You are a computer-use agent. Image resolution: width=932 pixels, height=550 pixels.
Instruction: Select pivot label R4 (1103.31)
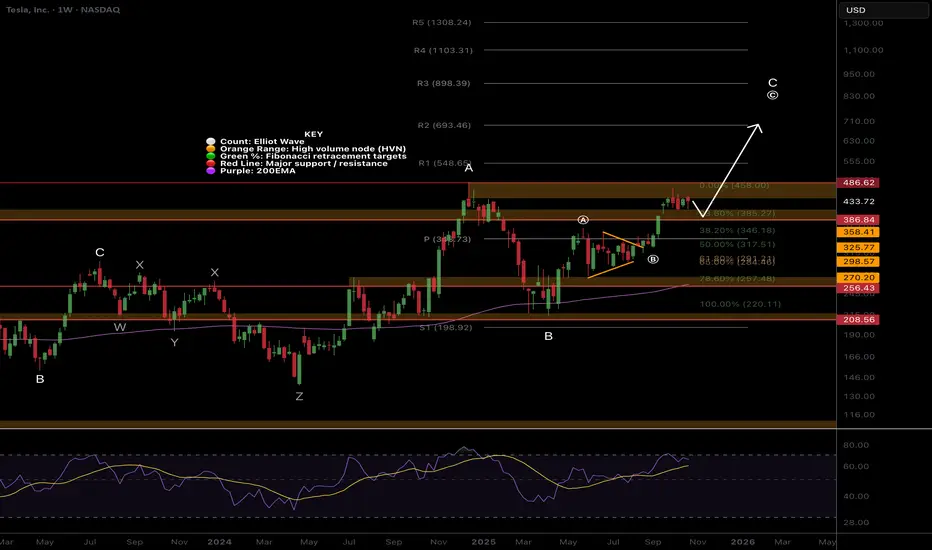[443, 51]
